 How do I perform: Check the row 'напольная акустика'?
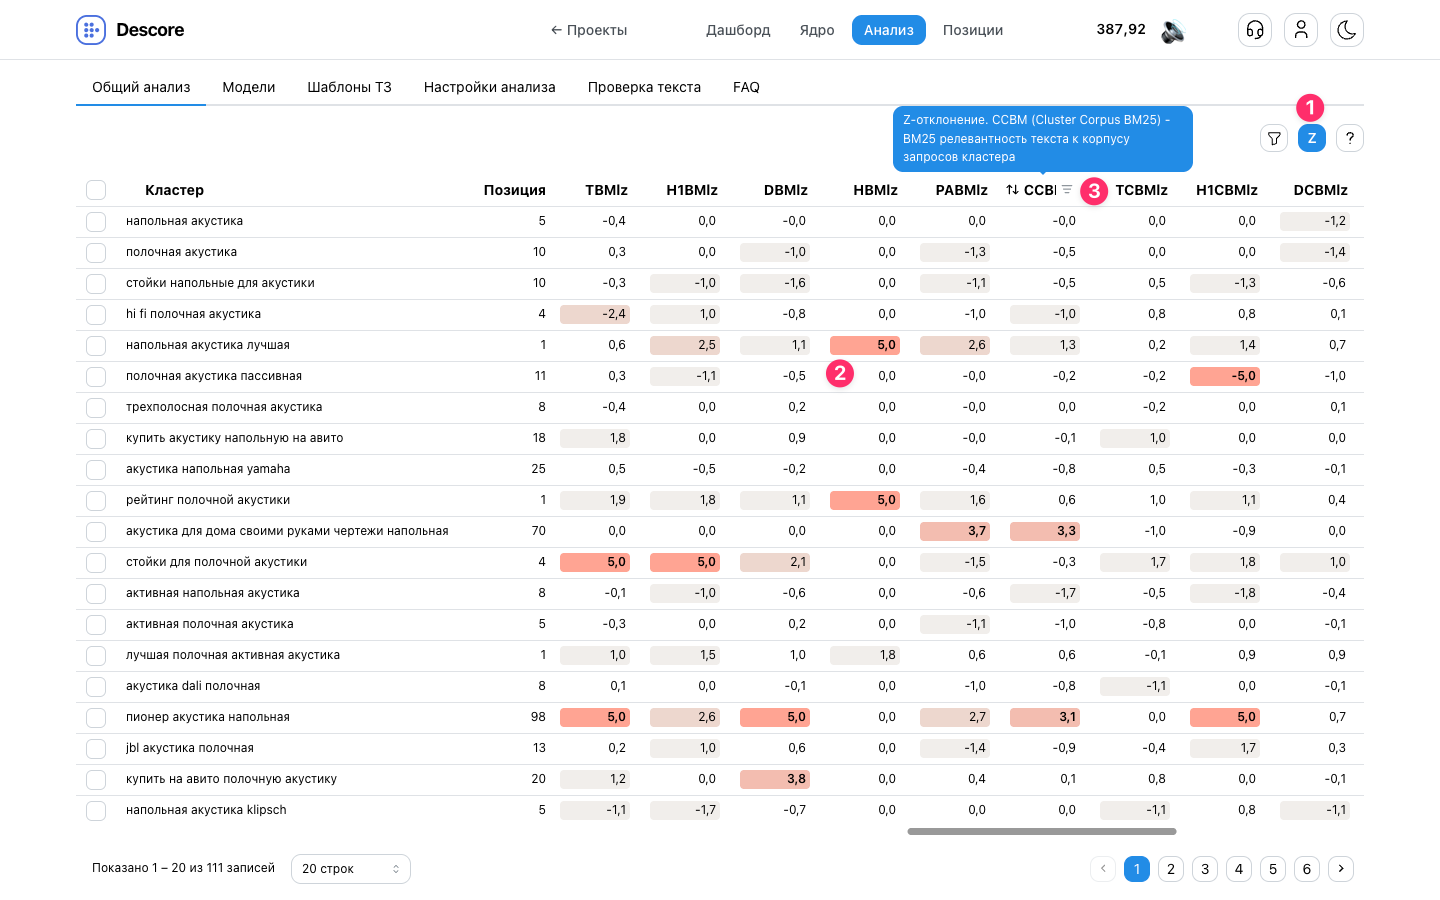pyautogui.click(x=96, y=221)
